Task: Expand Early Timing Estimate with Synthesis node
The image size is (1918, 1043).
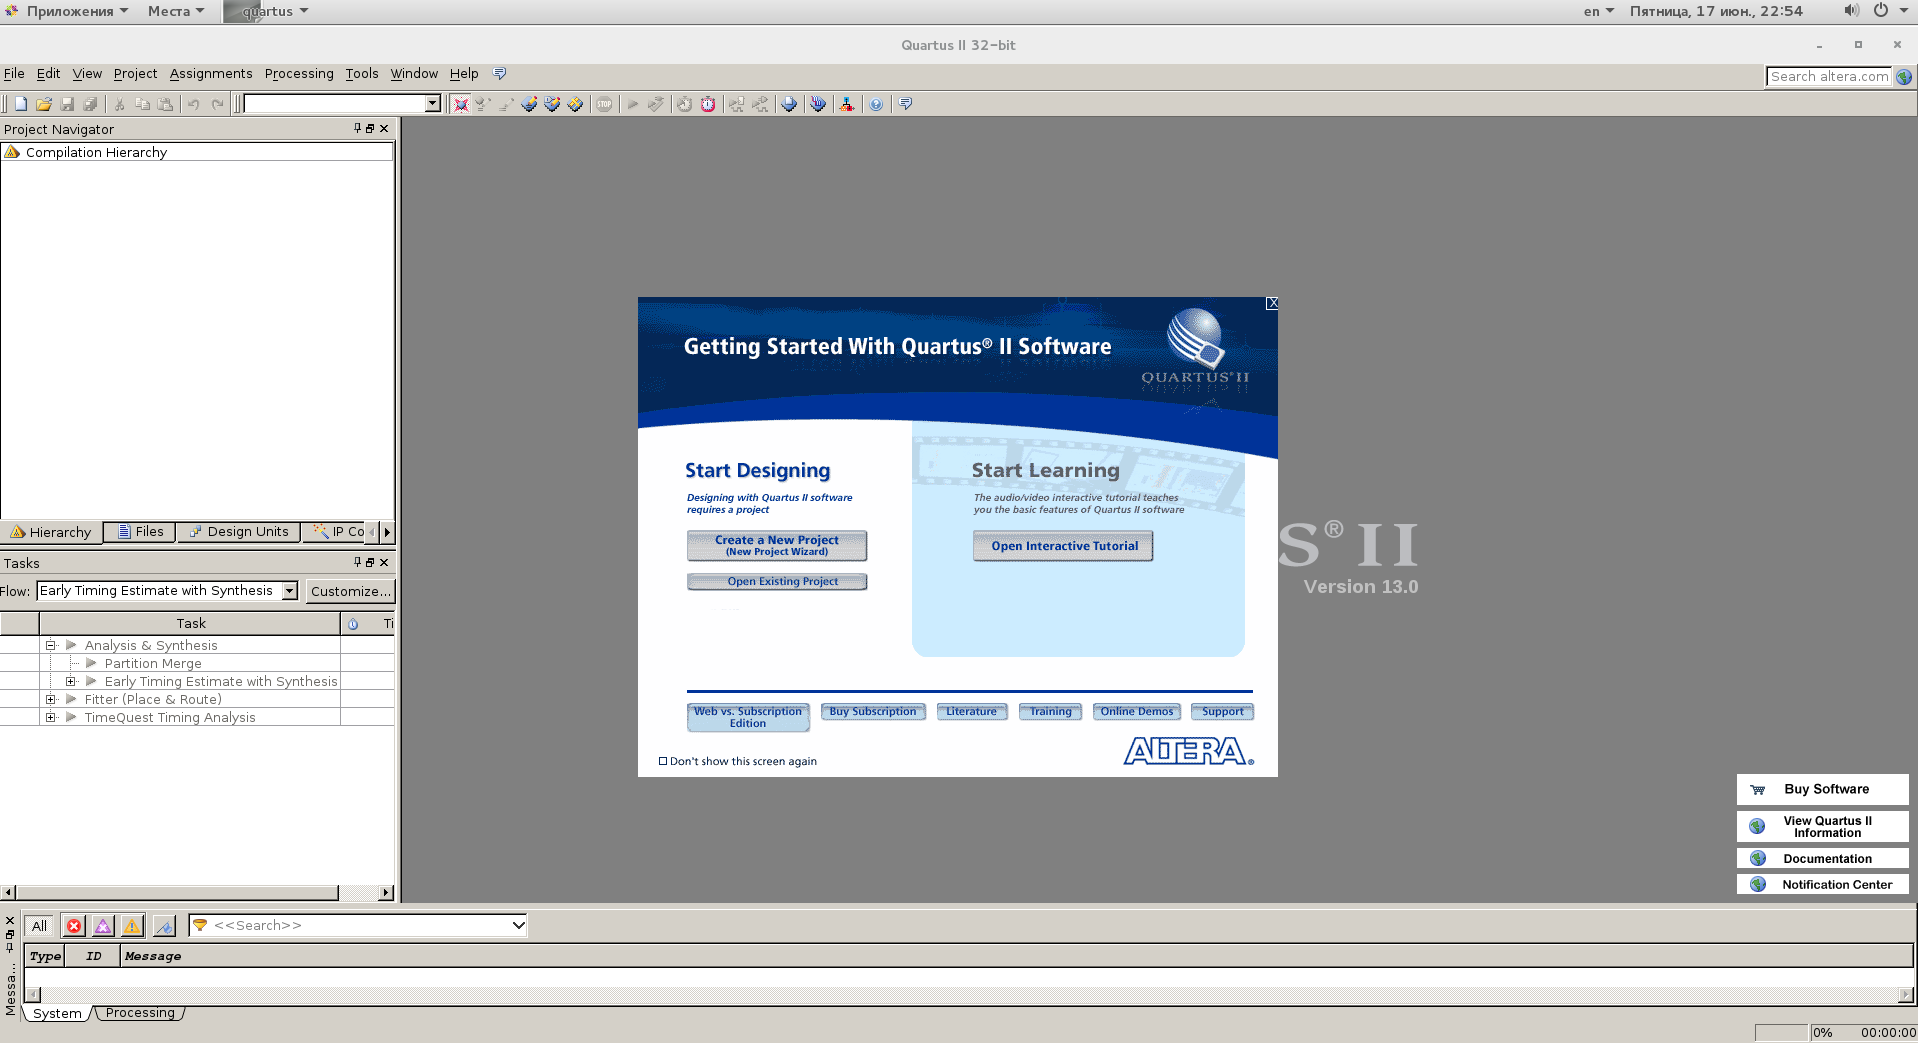Action: coord(70,681)
